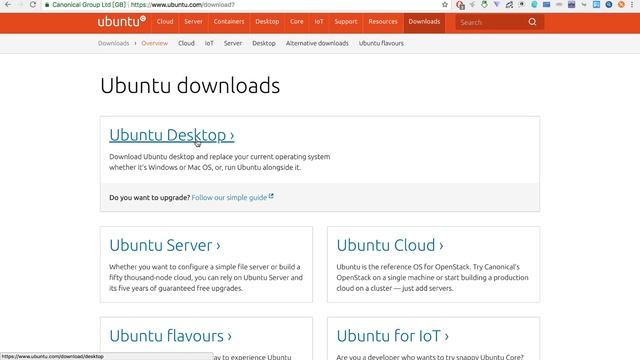Click the 'Ubuntu is the reference OS' description

[432, 278]
